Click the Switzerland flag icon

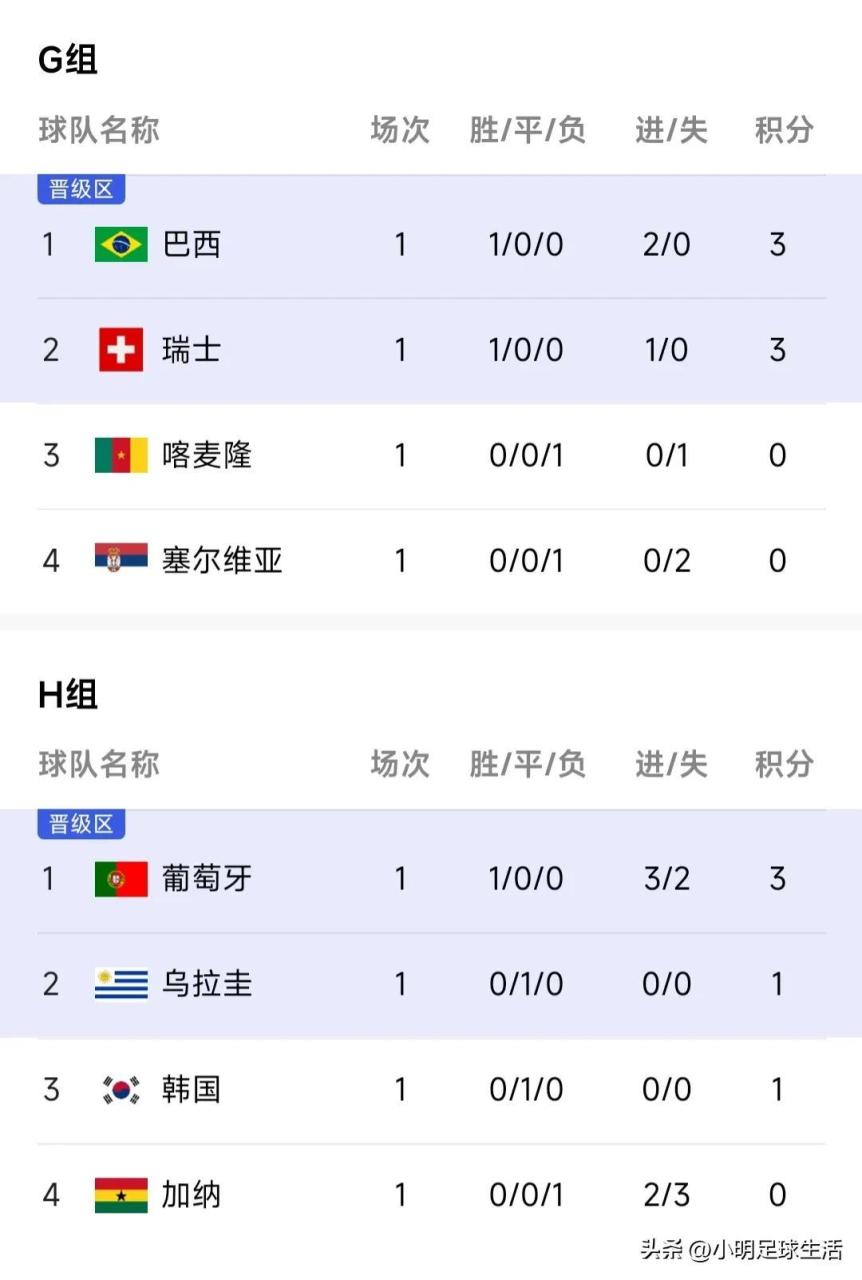coord(121,350)
